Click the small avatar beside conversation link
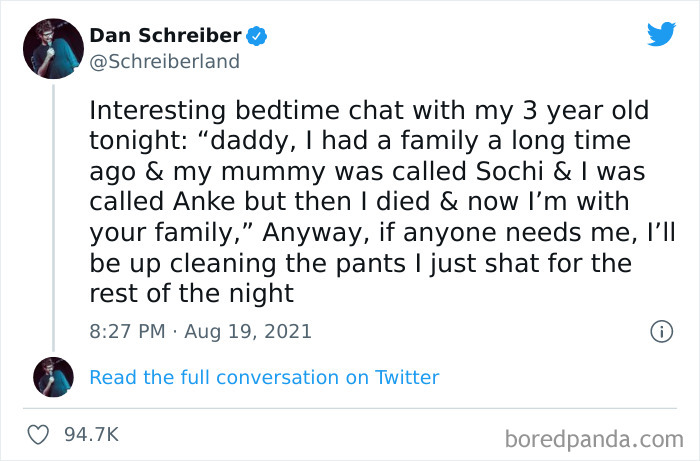700x461 pixels. pyautogui.click(x=53, y=377)
